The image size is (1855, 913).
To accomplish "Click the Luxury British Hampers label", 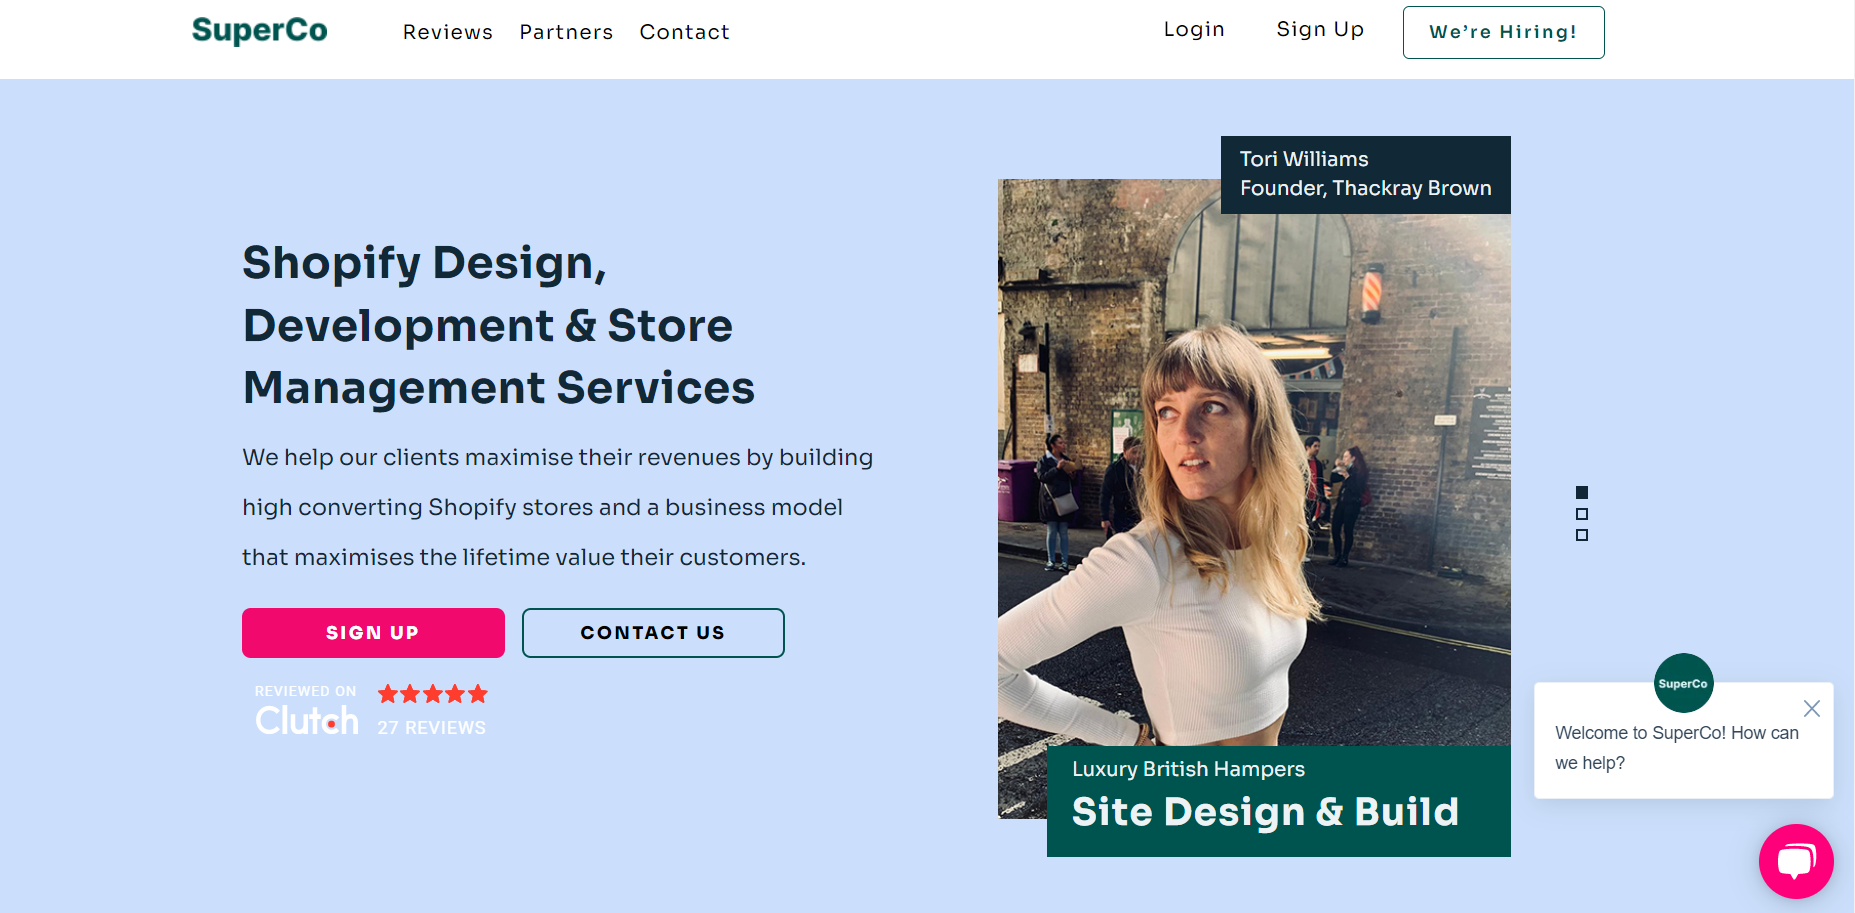I will (x=1188, y=769).
